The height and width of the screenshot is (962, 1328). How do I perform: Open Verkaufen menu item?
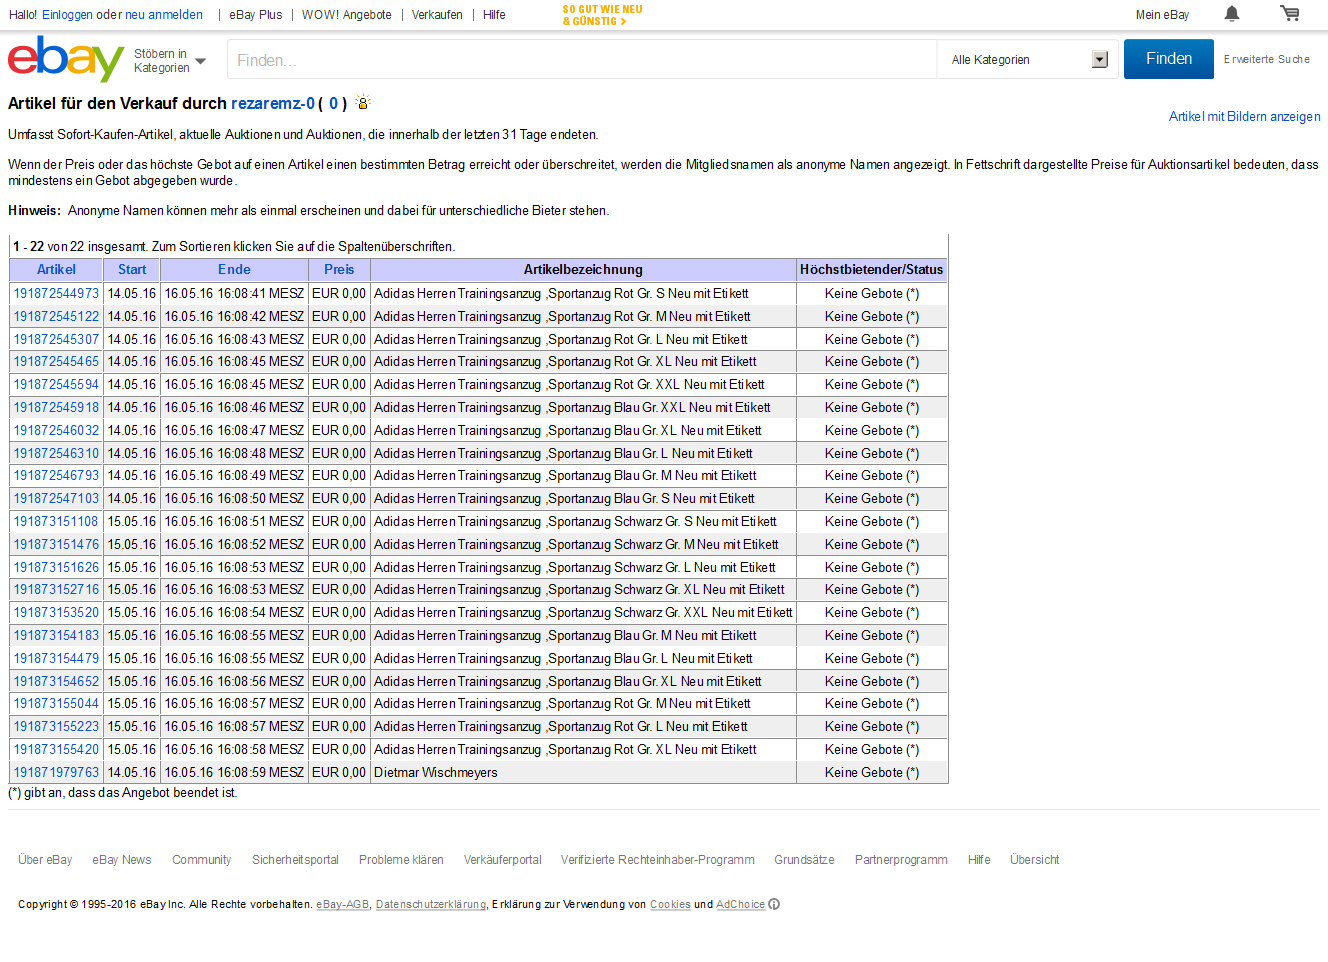coord(437,15)
